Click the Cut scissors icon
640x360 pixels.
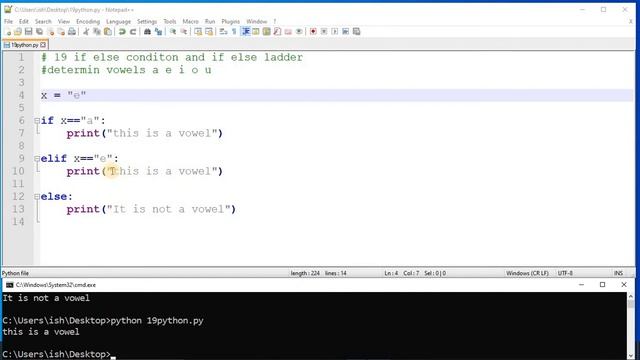click(86, 32)
